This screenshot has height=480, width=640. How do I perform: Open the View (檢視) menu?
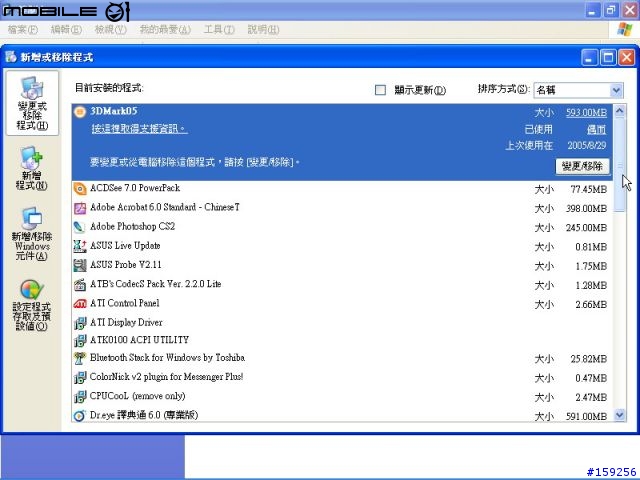tap(110, 29)
